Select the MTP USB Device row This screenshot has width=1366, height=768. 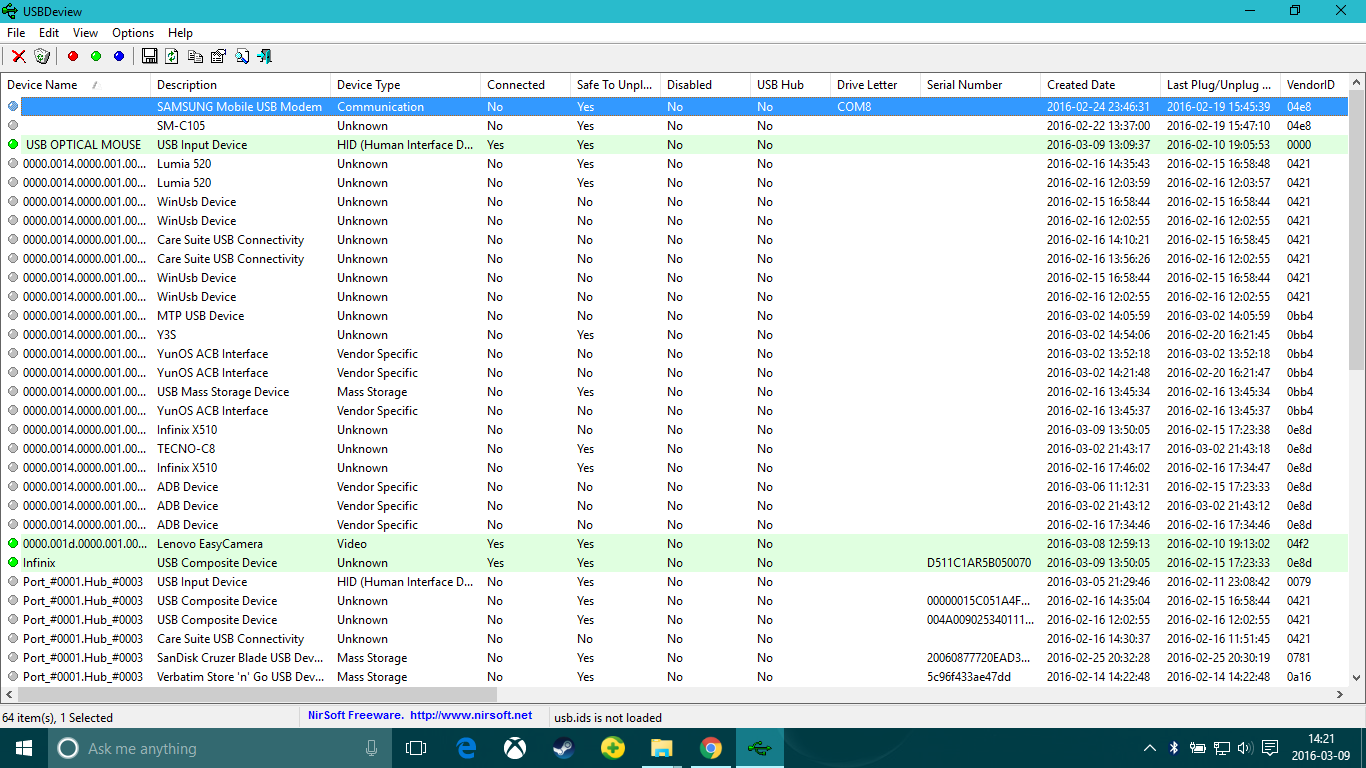point(675,316)
